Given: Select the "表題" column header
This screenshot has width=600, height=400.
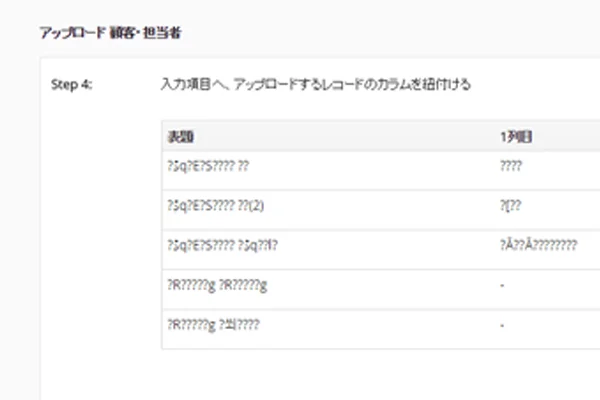Looking at the screenshot, I should tap(181, 136).
